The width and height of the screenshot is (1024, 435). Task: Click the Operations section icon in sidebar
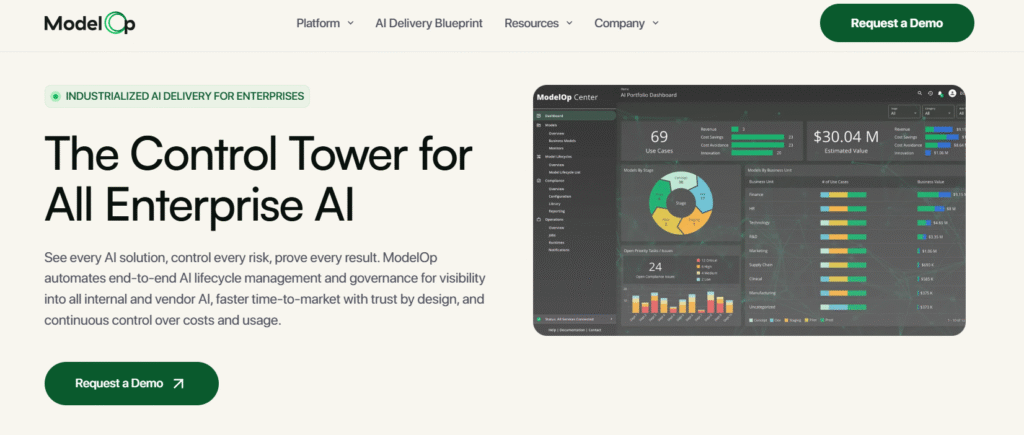pos(539,219)
